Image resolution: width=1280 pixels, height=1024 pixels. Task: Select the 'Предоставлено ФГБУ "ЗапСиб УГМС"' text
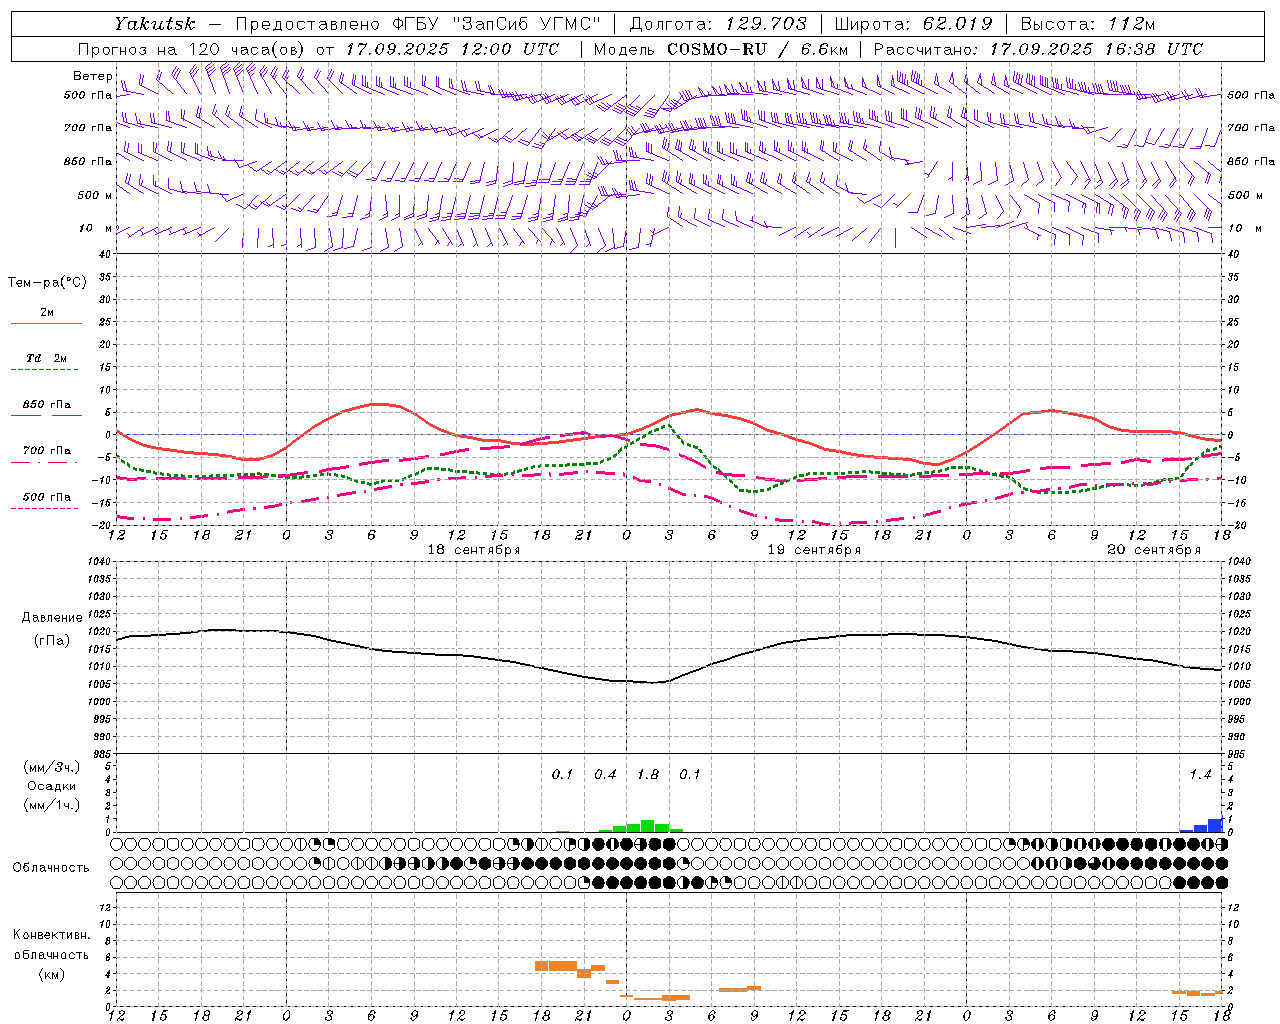[418, 24]
